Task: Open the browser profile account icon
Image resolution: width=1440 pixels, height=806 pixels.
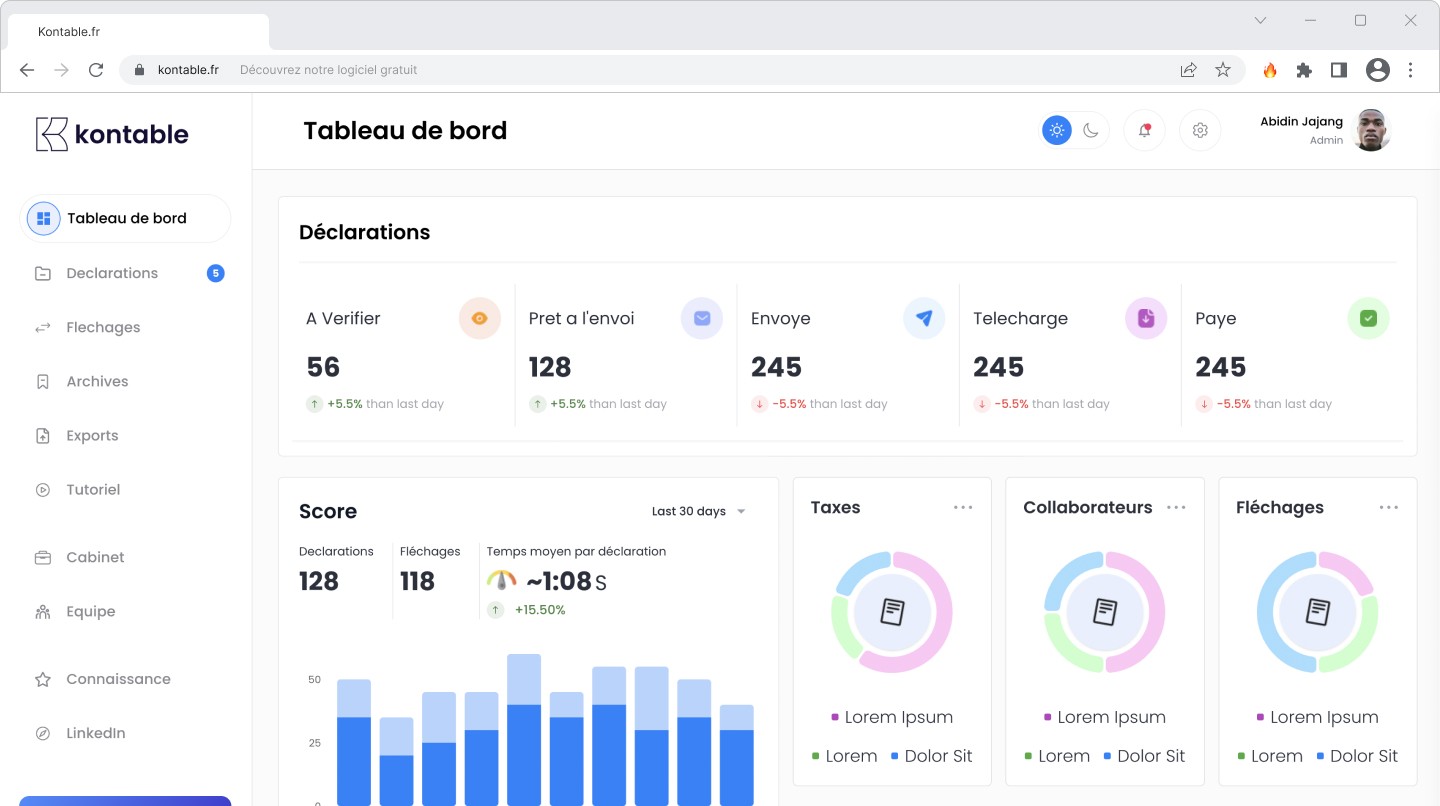Action: click(x=1378, y=70)
